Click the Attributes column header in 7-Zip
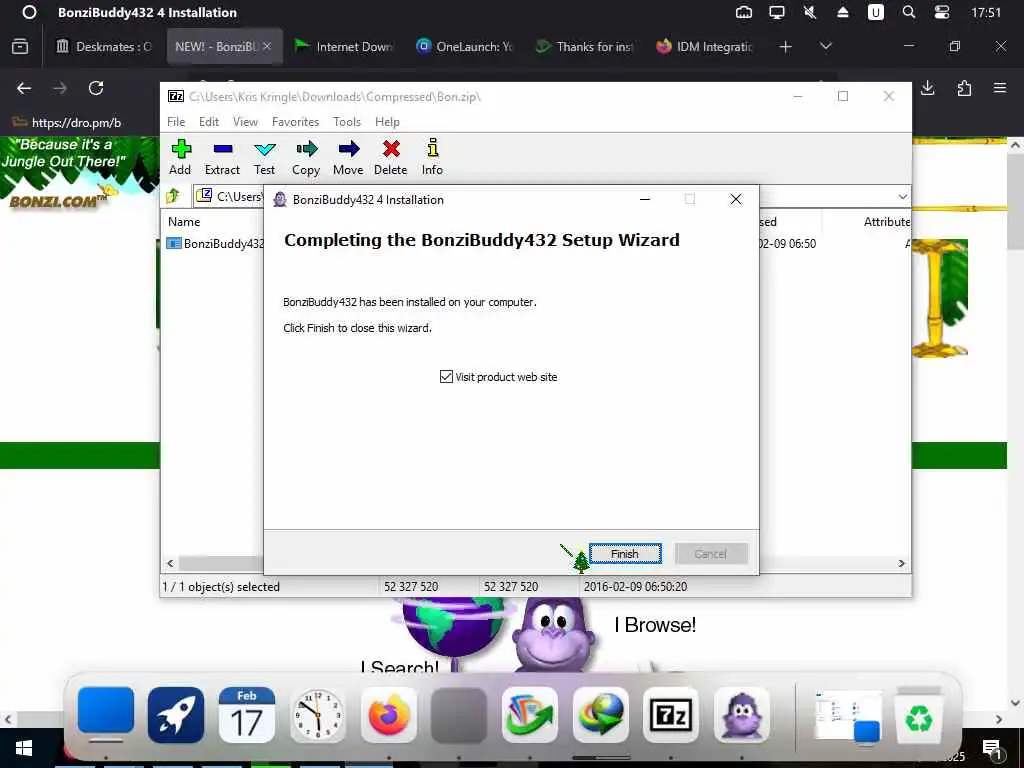The height and width of the screenshot is (768, 1024). click(x=886, y=222)
